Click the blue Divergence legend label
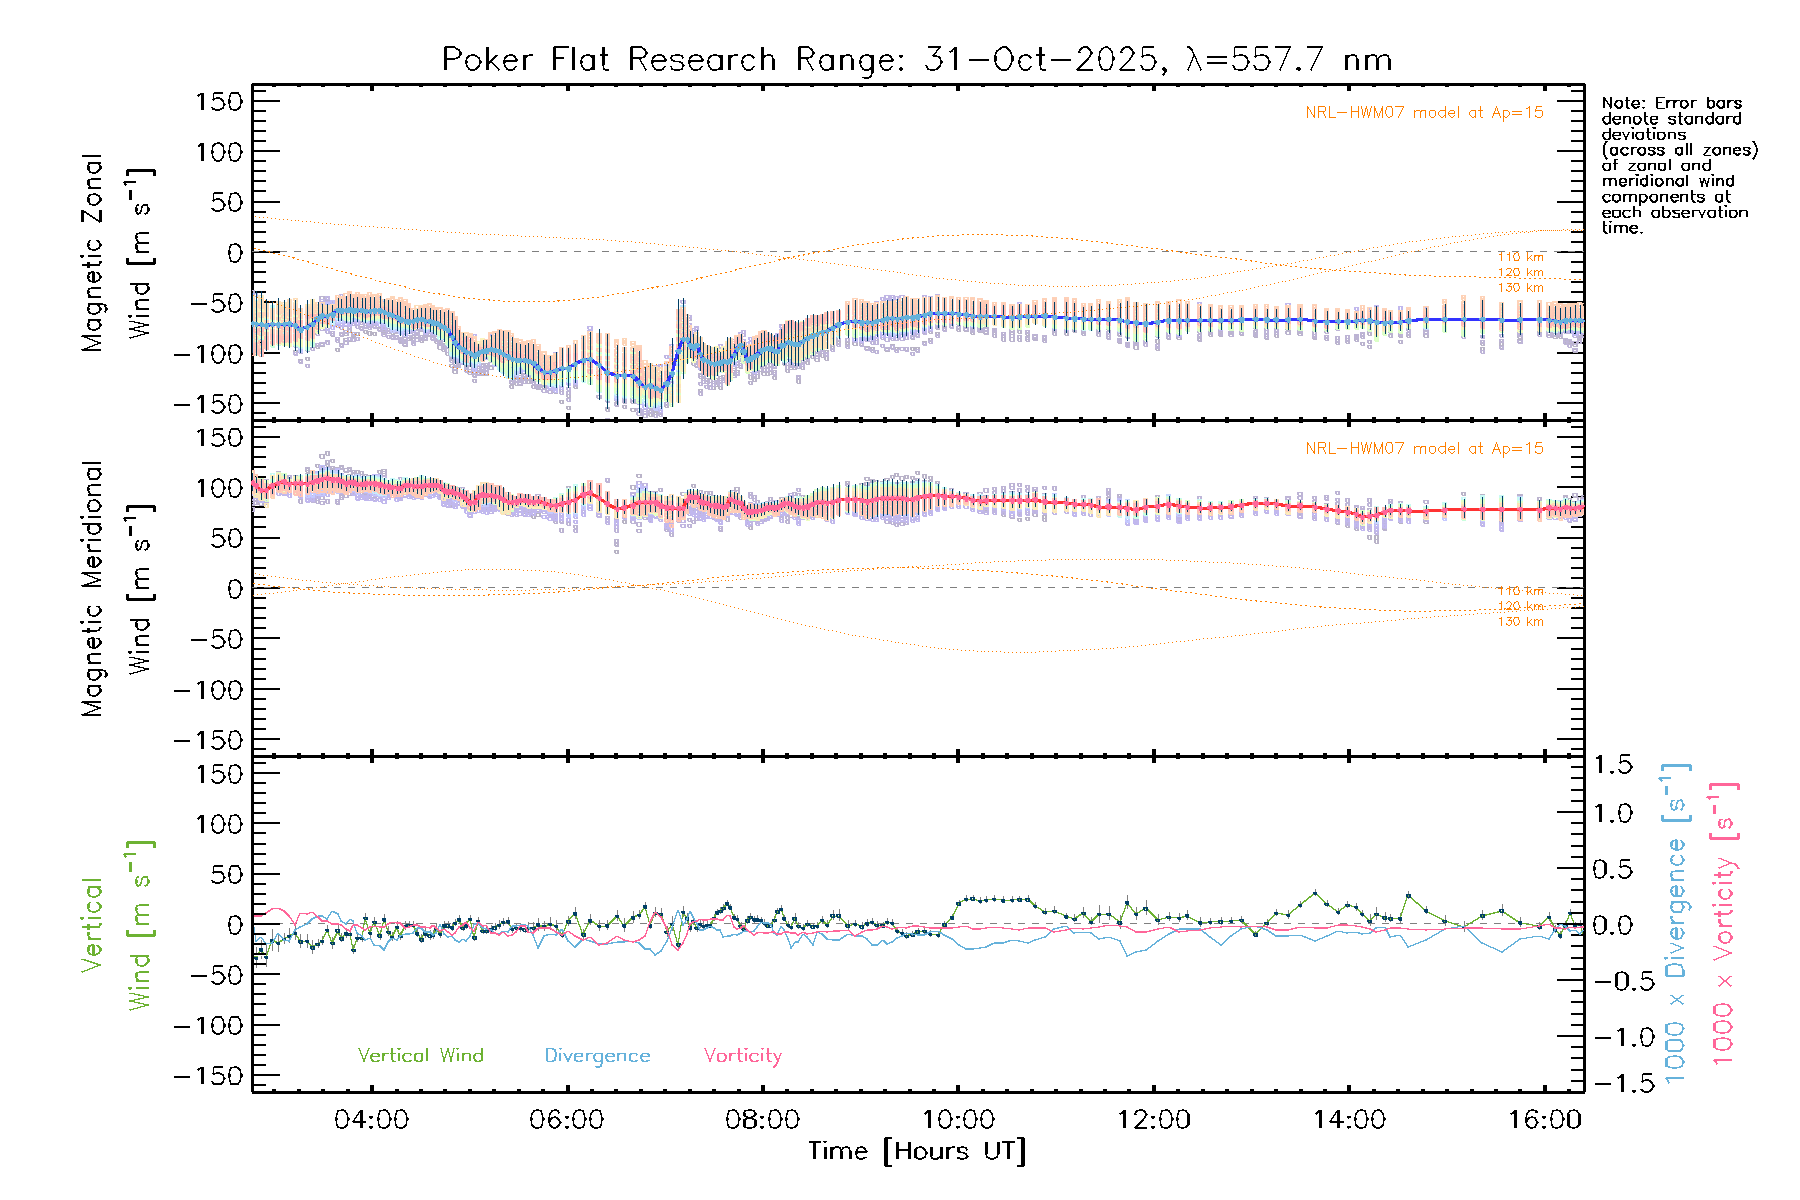 click(x=597, y=1055)
